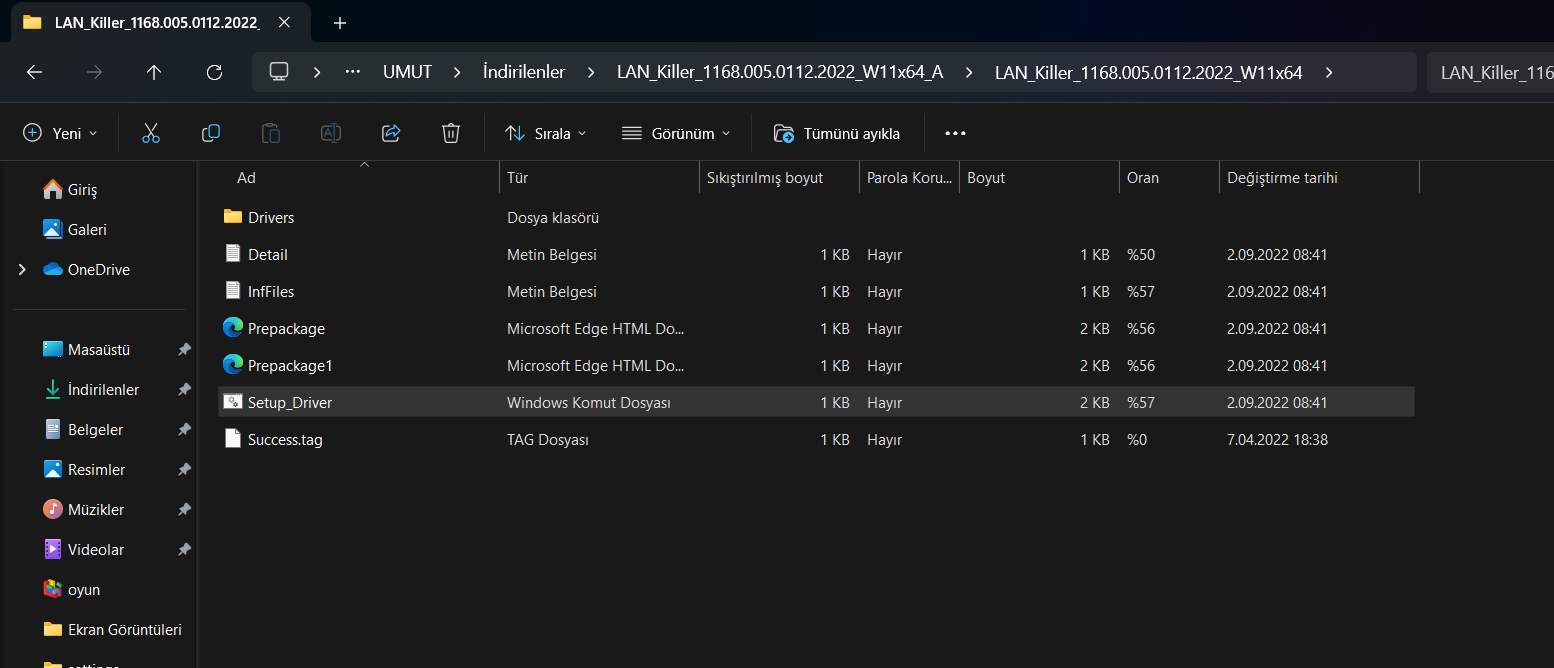Open the Sırala sort dropdown
This screenshot has height=668, width=1554.
pos(546,133)
